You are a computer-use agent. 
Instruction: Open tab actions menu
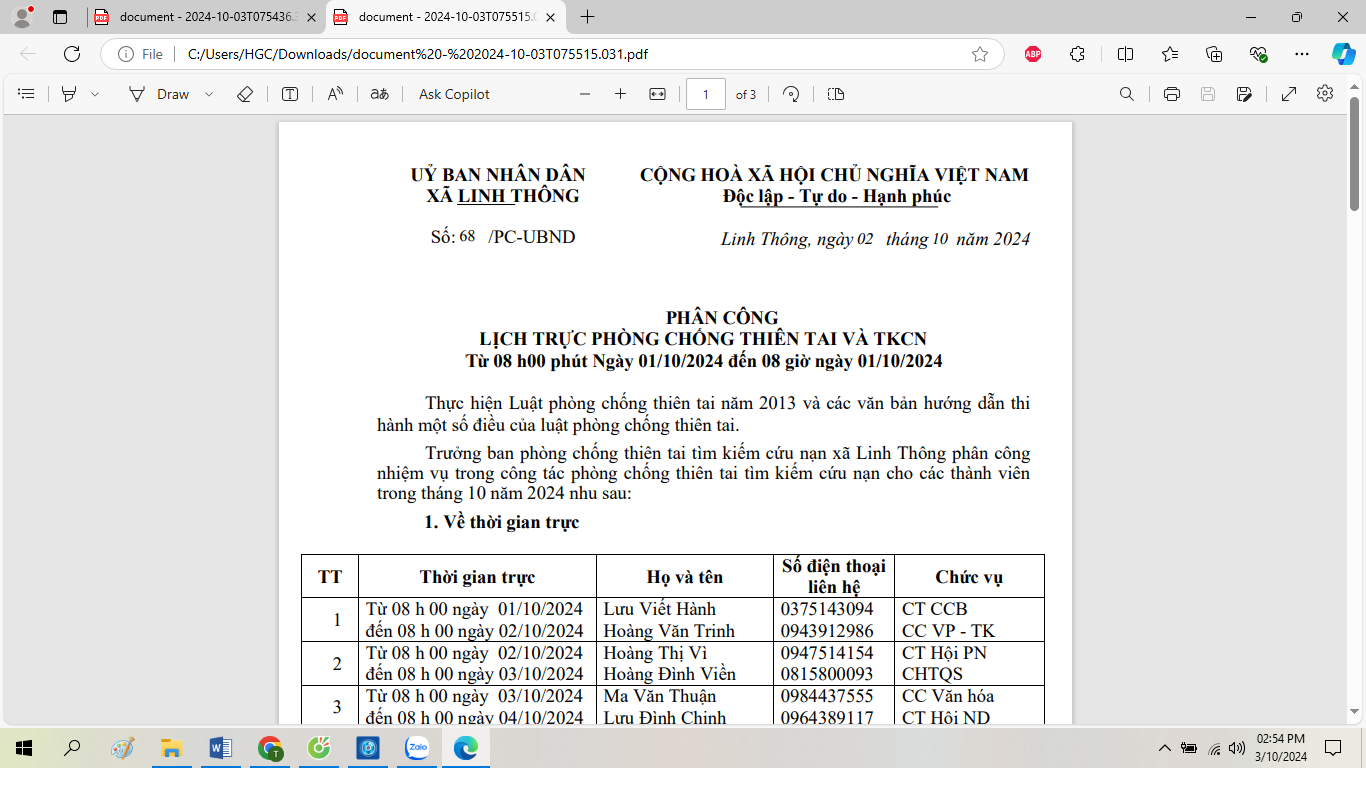click(60, 17)
